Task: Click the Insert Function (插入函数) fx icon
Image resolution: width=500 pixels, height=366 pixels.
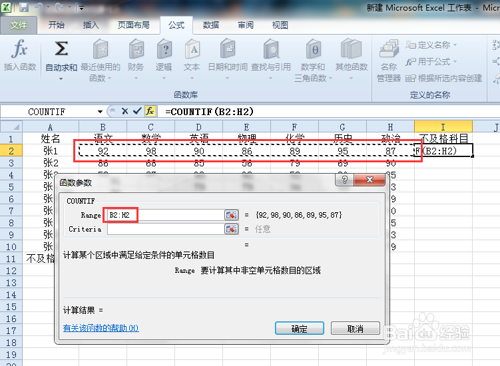Action: [x=19, y=49]
